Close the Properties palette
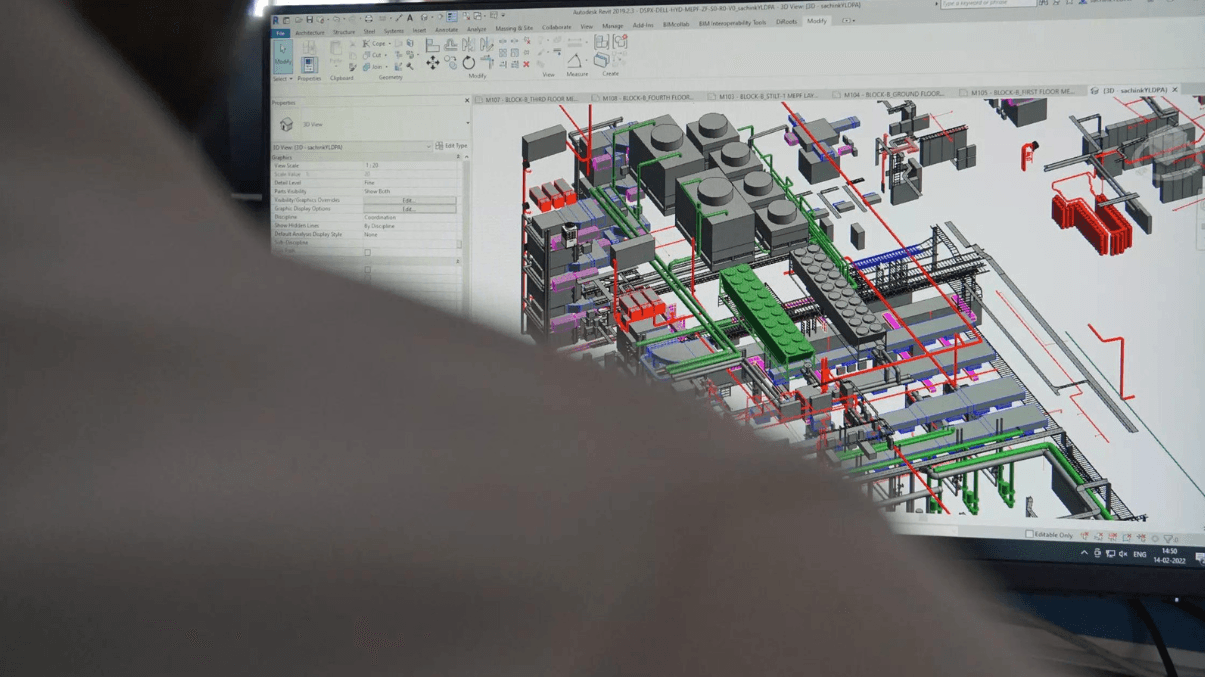This screenshot has width=1205, height=677. coord(467,100)
